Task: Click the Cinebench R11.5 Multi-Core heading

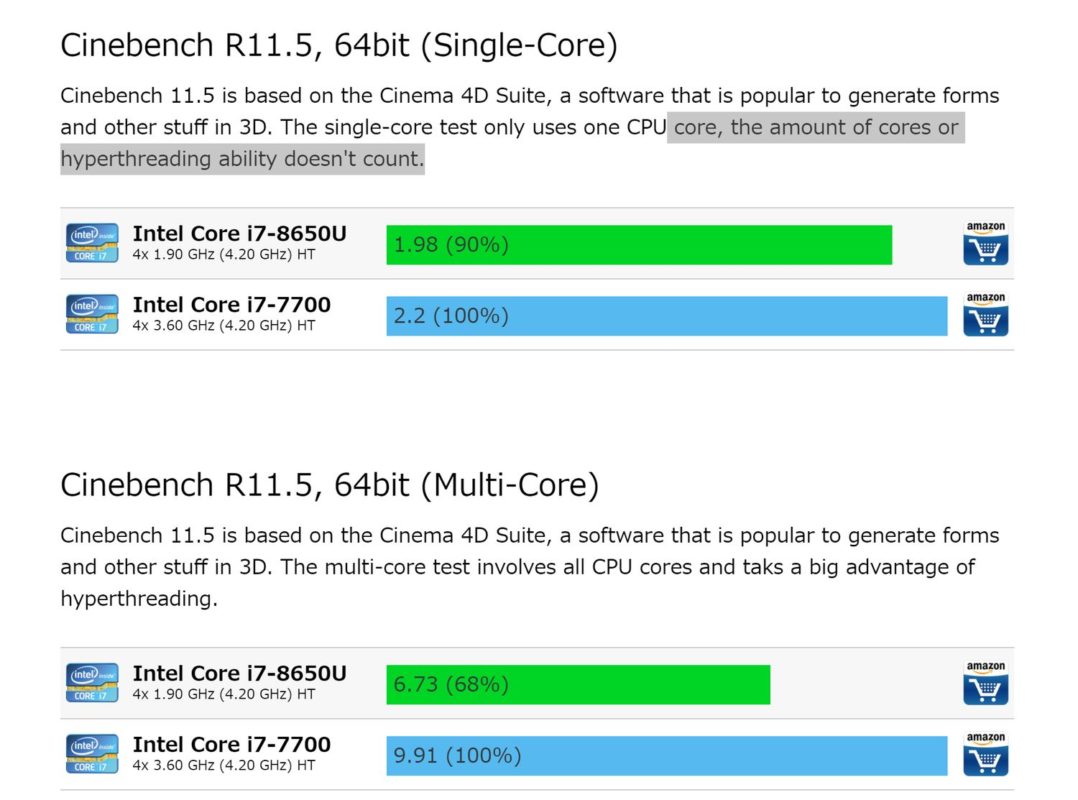Action: (x=330, y=485)
